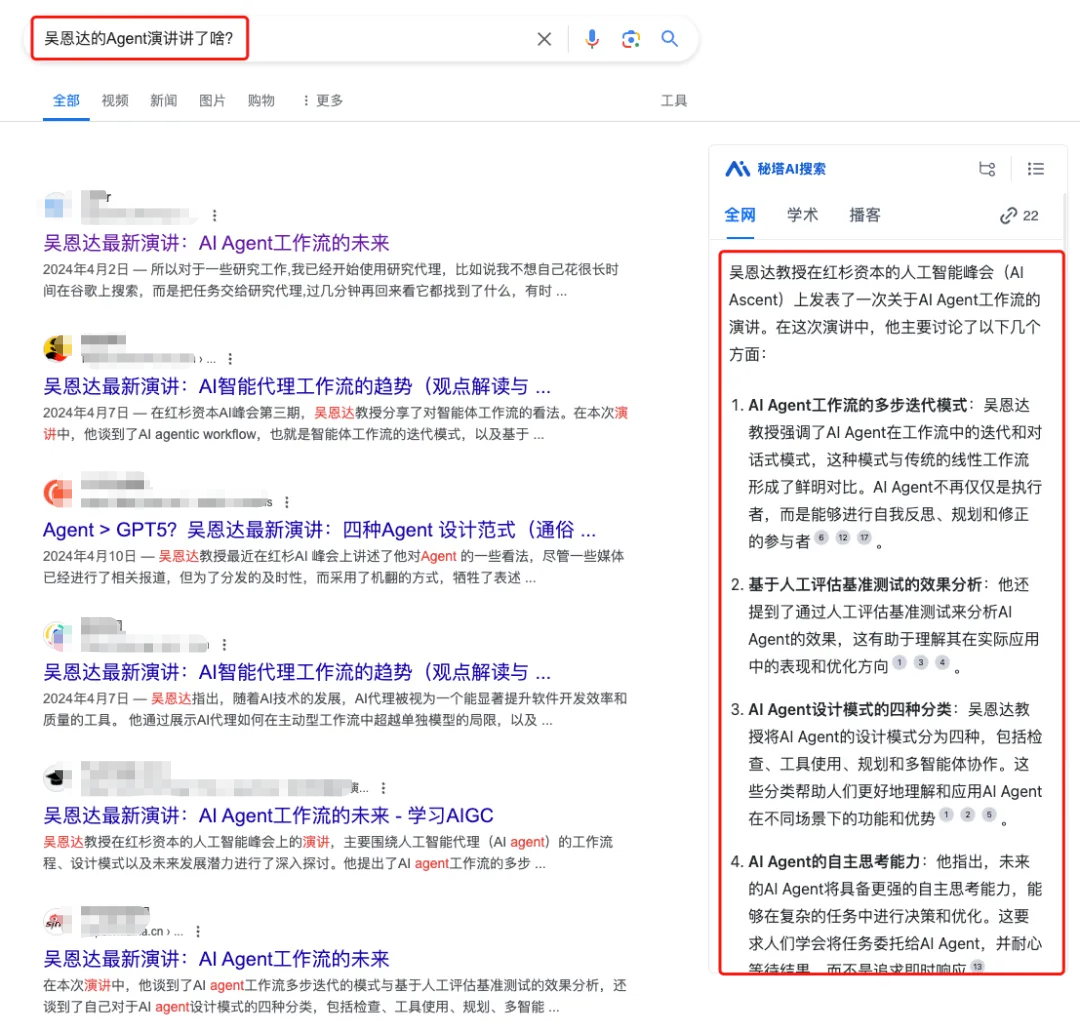Click heading AI Agent工作流的多步迭代模式

tap(858, 405)
